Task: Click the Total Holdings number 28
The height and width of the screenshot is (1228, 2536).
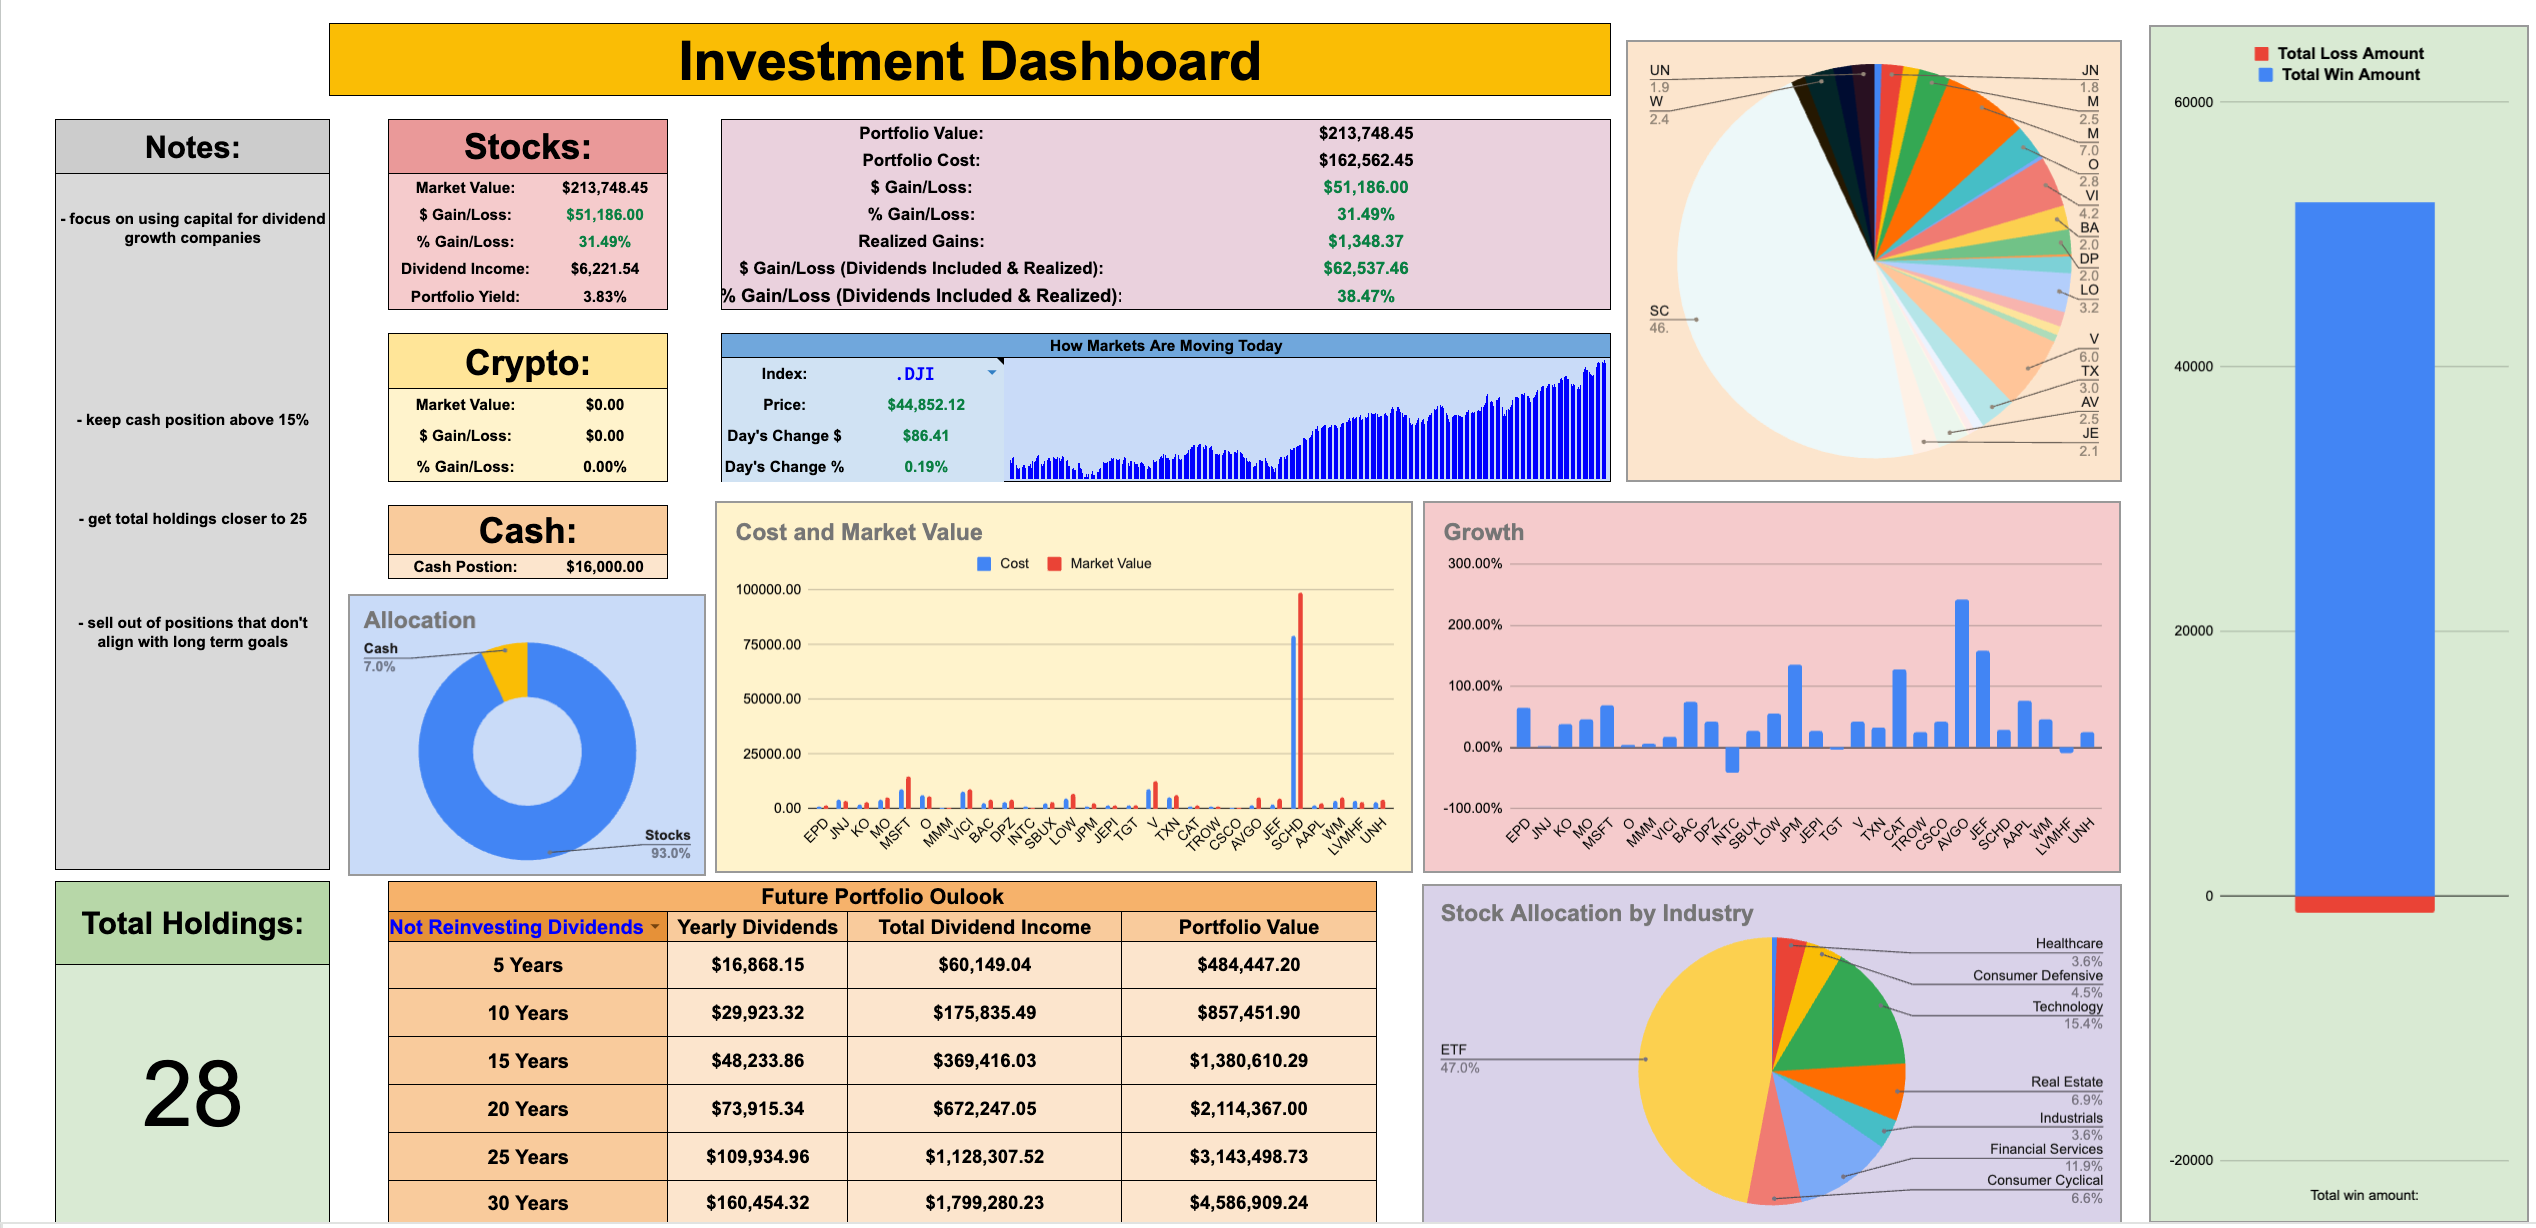Action: [192, 1095]
